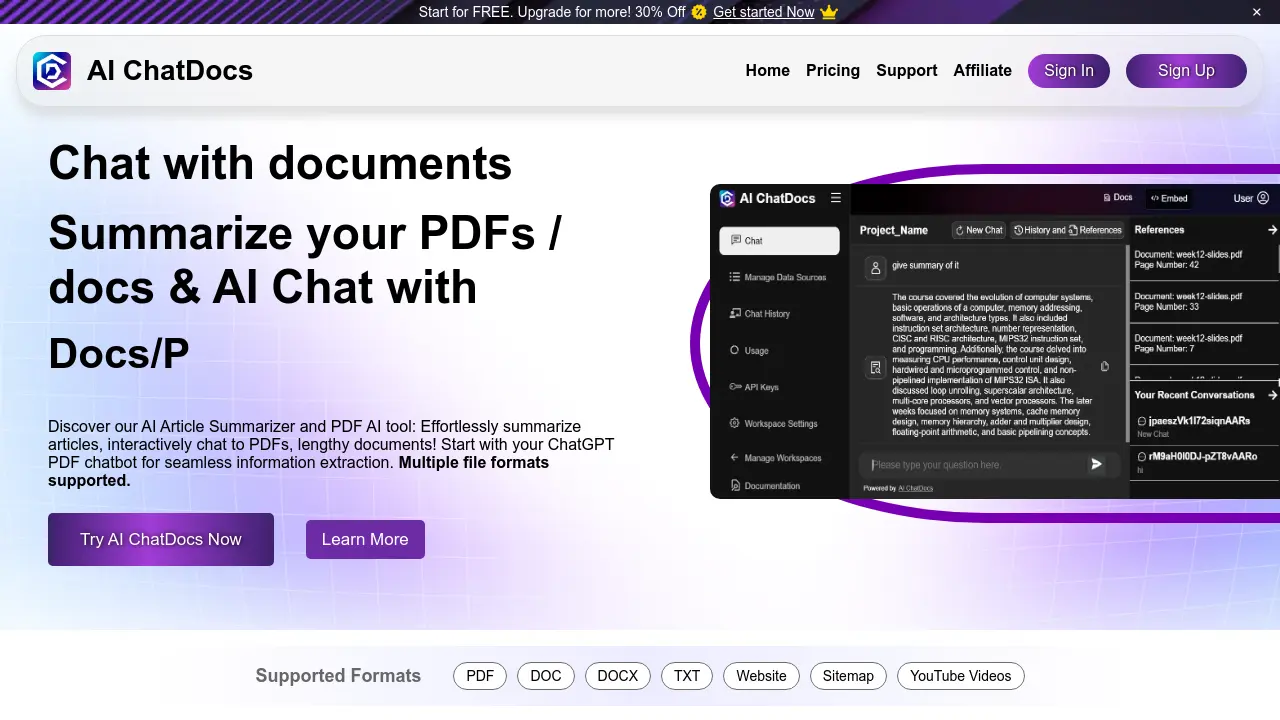Screen dimensions: 1280x720
Task: Close the promotional banner with the X
Action: (1257, 12)
